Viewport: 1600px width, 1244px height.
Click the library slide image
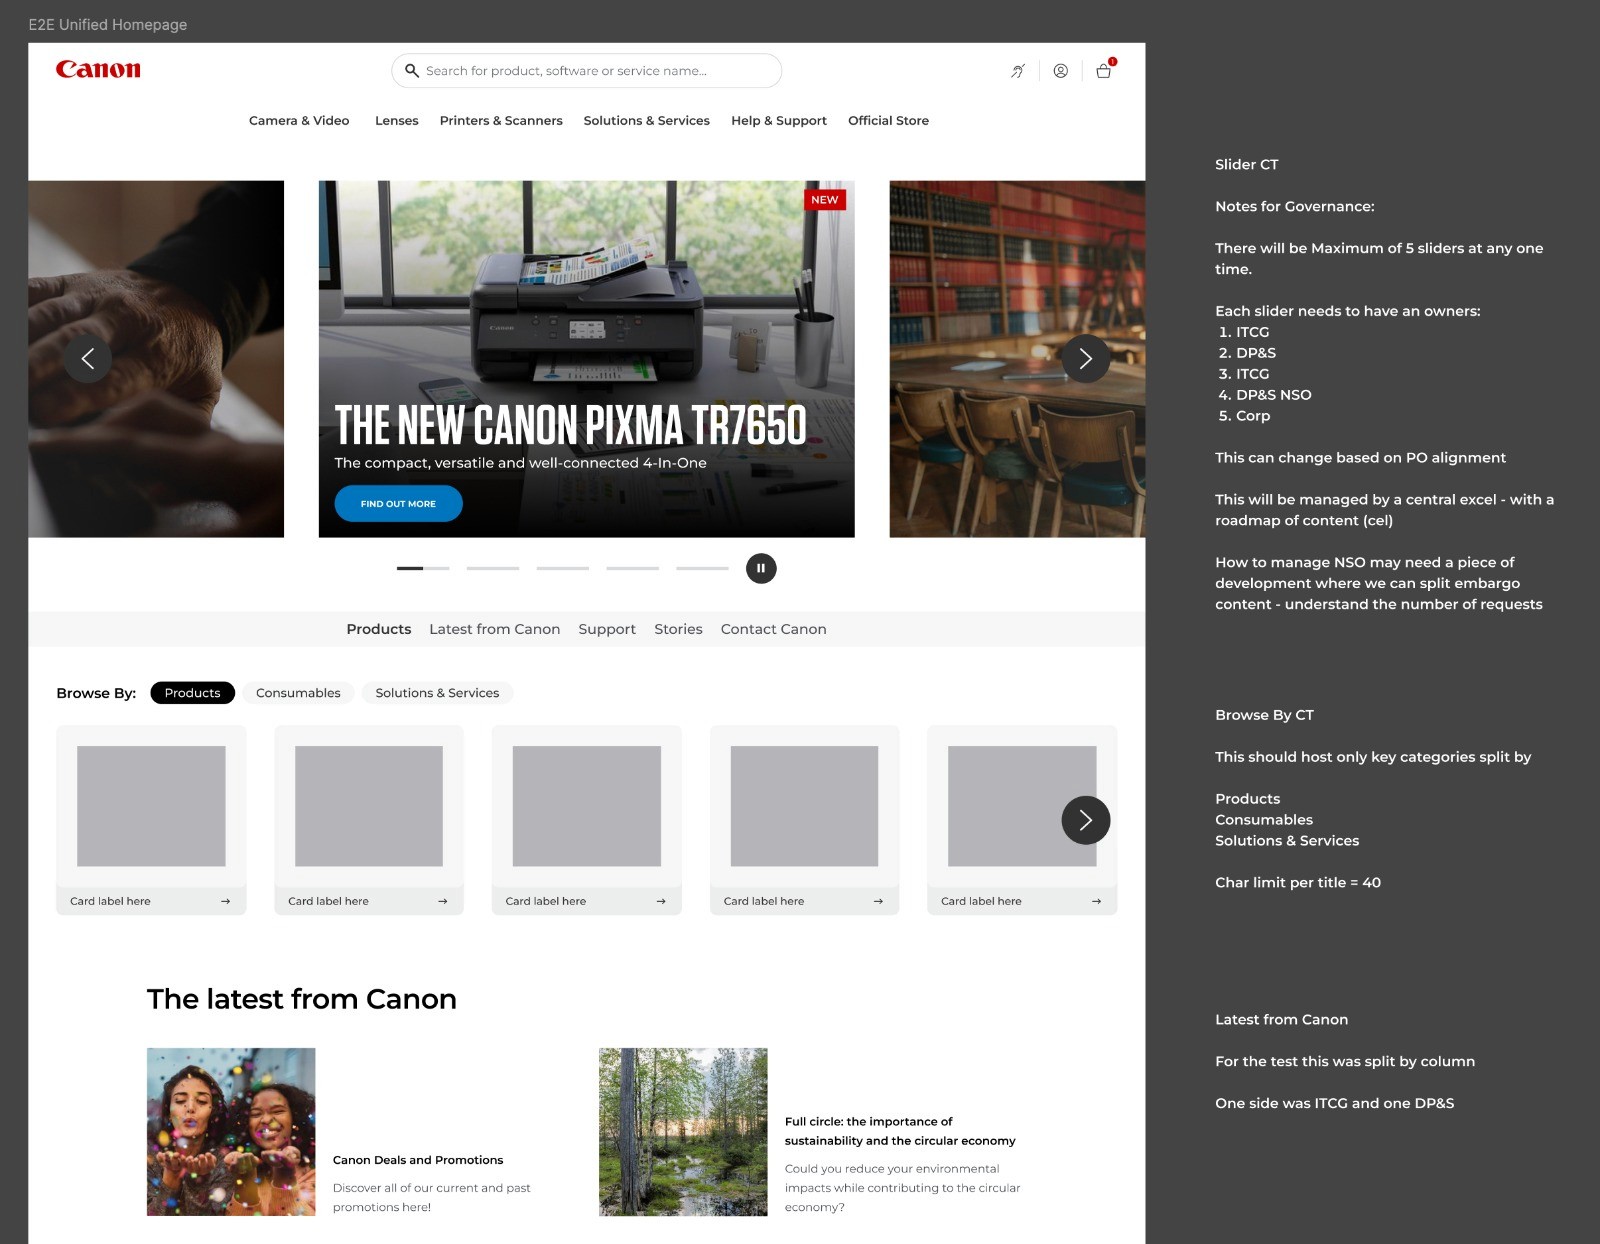point(1017,359)
